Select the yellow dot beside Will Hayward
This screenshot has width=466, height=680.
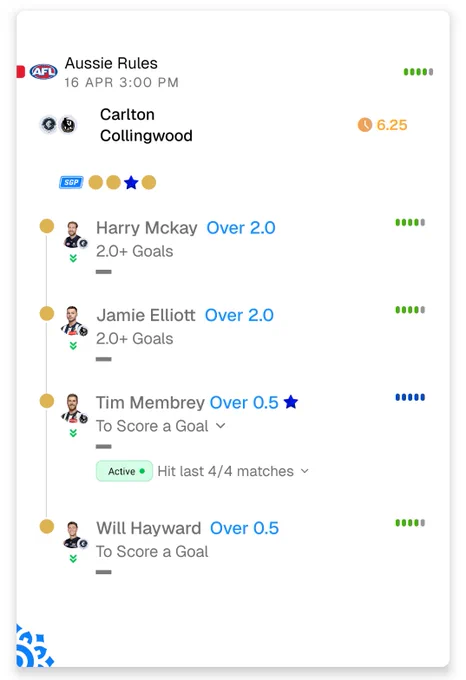[x=47, y=526]
